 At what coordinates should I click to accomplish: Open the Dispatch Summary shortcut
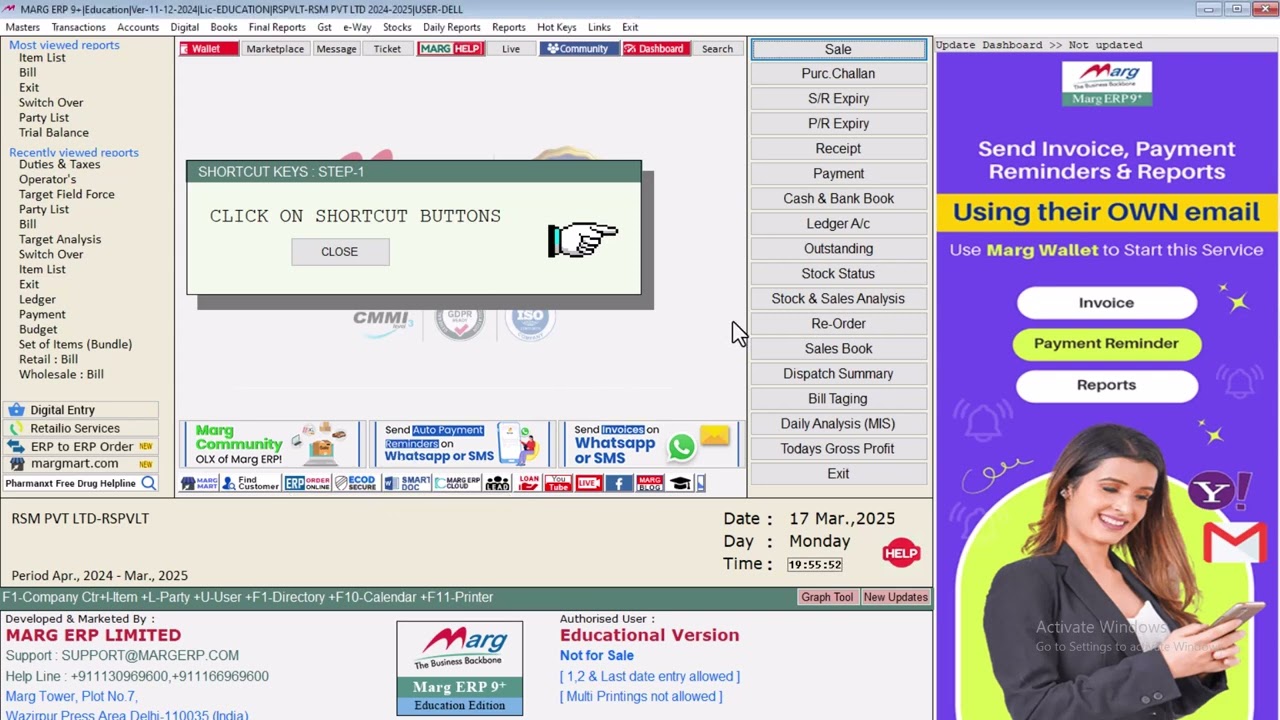[x=838, y=374]
